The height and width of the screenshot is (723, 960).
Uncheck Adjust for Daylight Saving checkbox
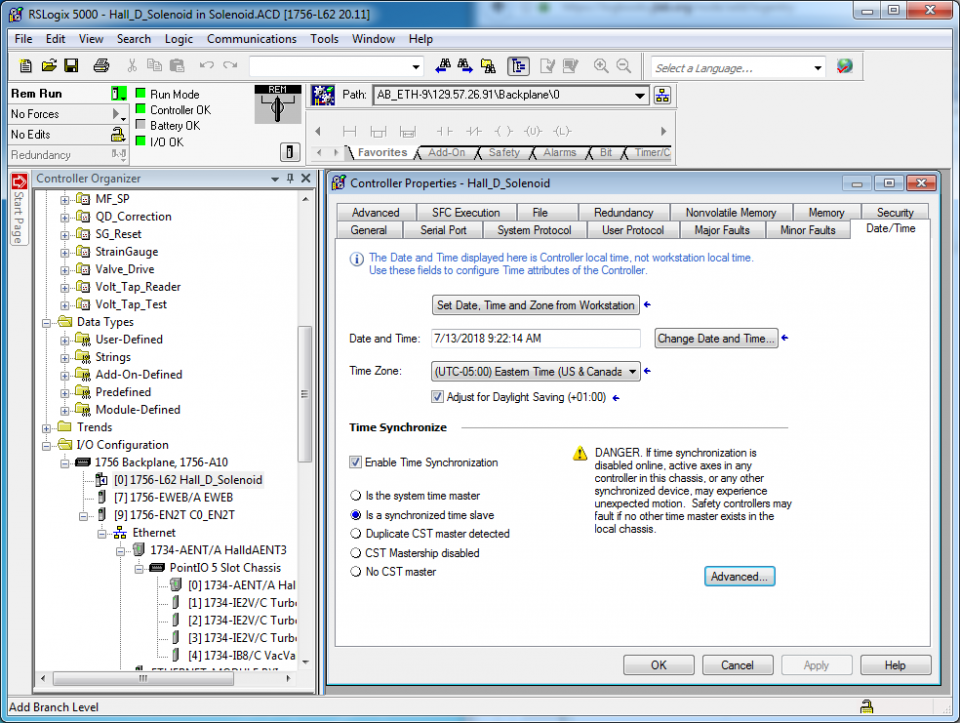tap(437, 397)
